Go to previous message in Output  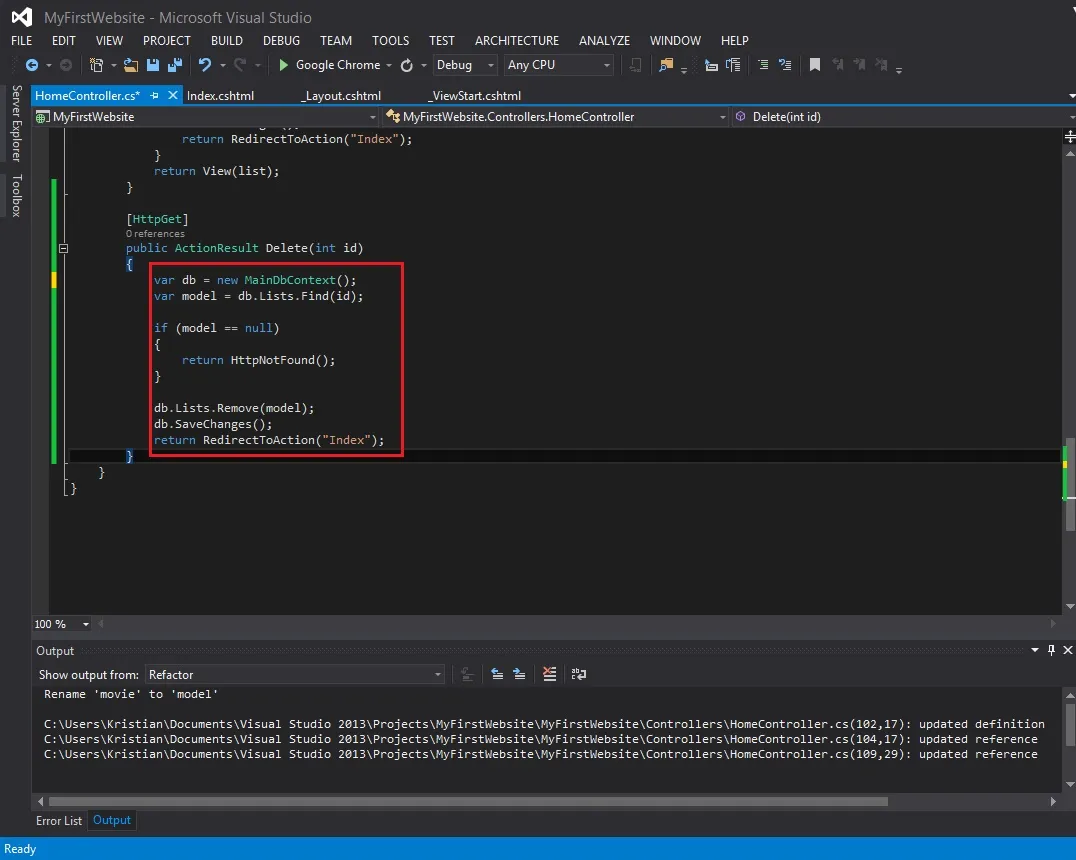pyautogui.click(x=497, y=674)
